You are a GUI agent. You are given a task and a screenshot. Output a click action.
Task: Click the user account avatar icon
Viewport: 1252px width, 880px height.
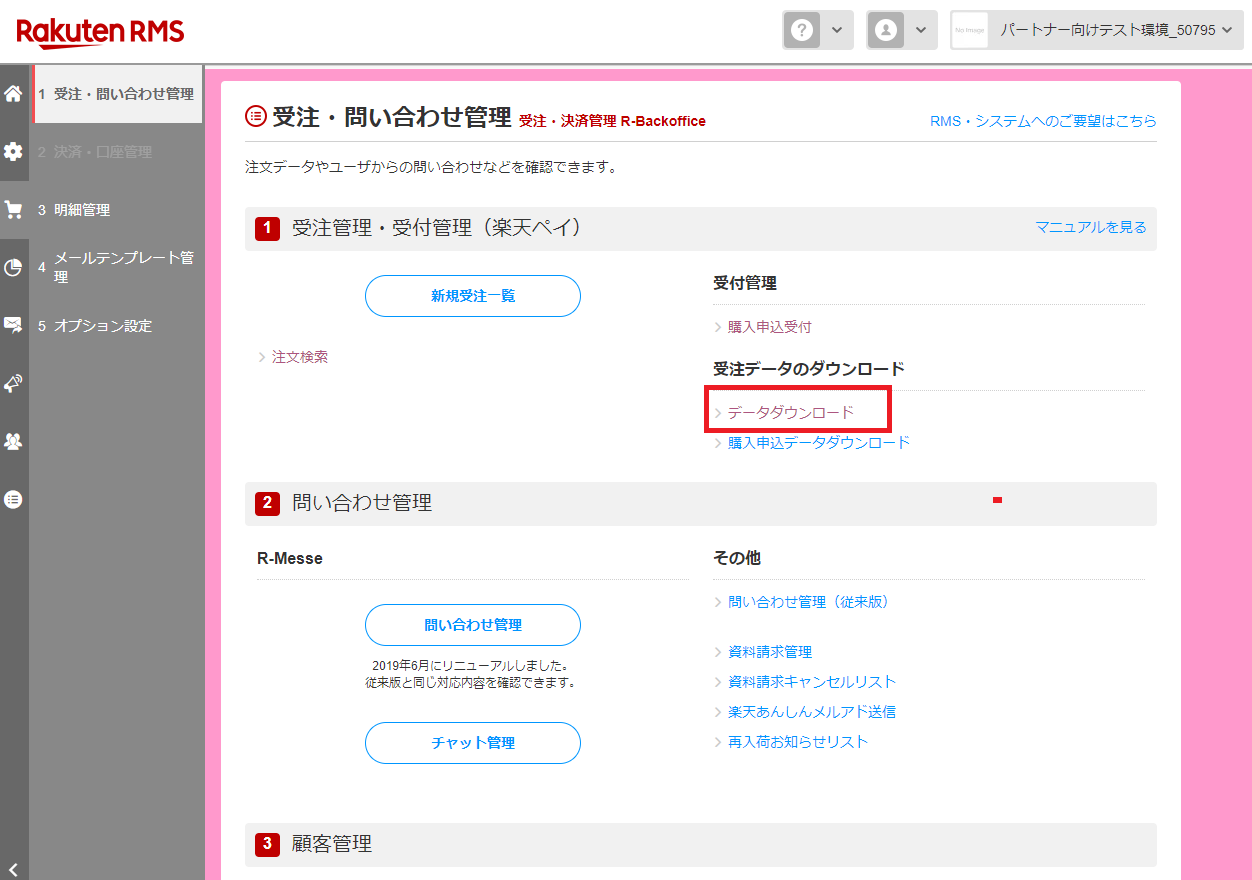click(885, 30)
